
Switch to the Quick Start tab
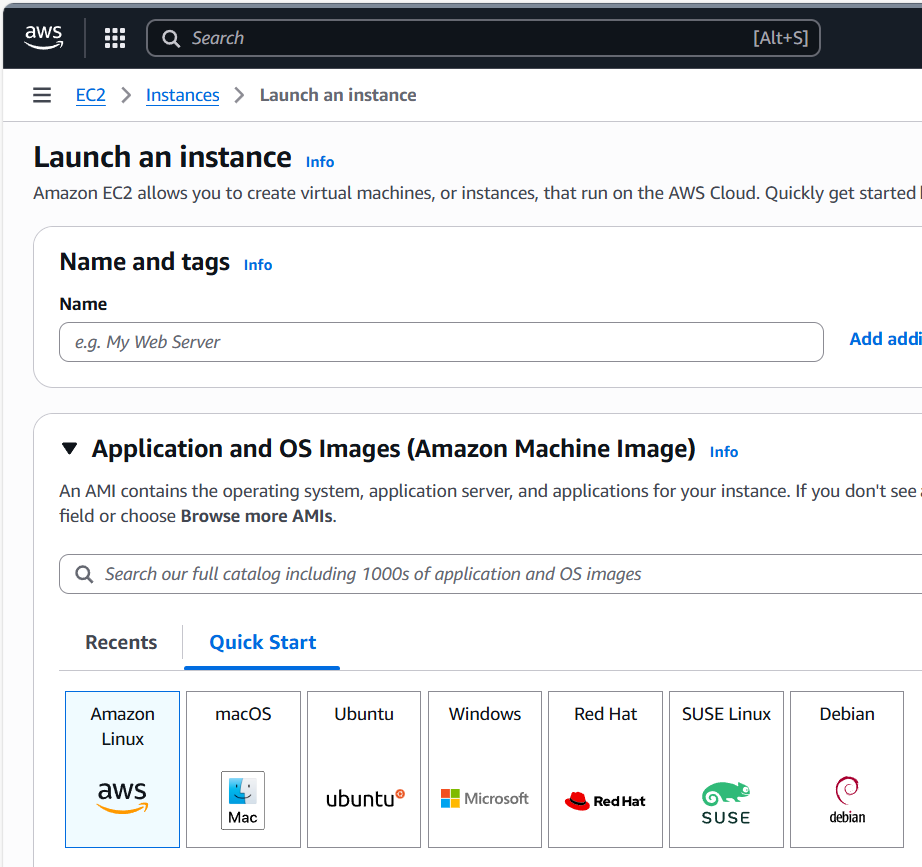pos(262,642)
